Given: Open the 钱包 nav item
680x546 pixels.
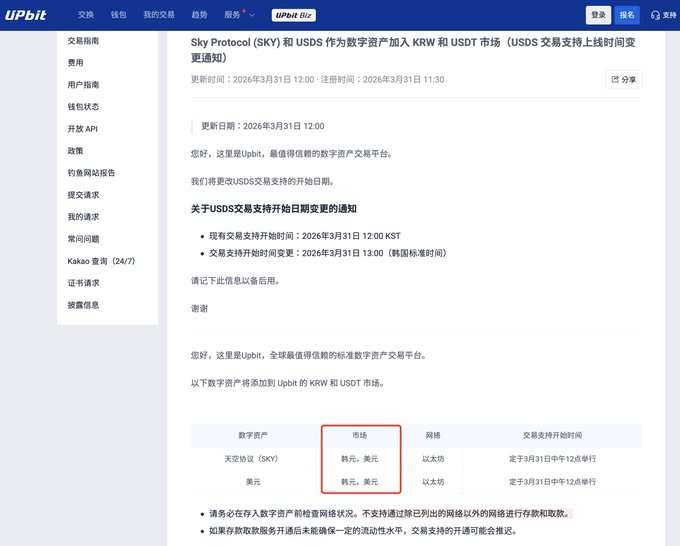Looking at the screenshot, I should [x=118, y=15].
